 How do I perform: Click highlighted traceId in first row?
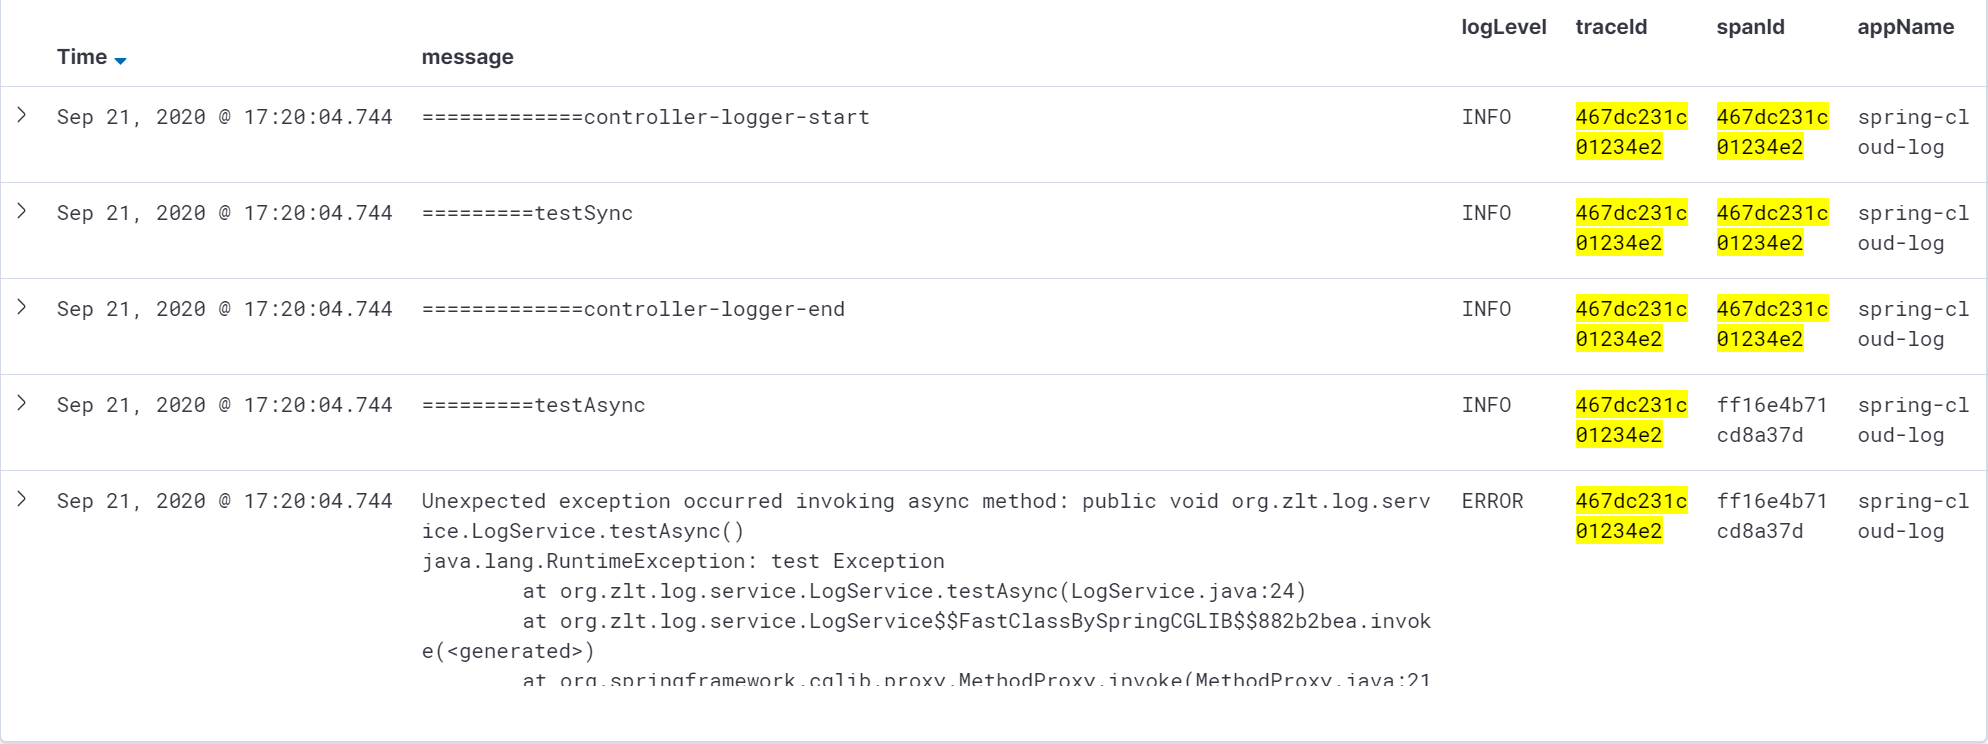click(x=1630, y=132)
